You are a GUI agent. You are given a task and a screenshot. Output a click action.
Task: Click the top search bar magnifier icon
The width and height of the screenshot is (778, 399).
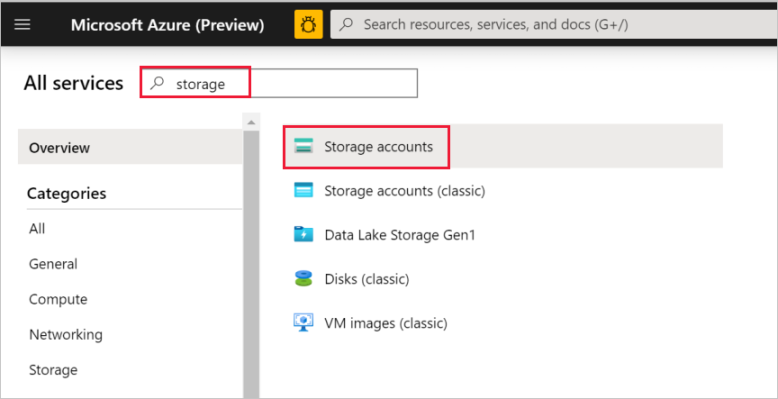(346, 24)
